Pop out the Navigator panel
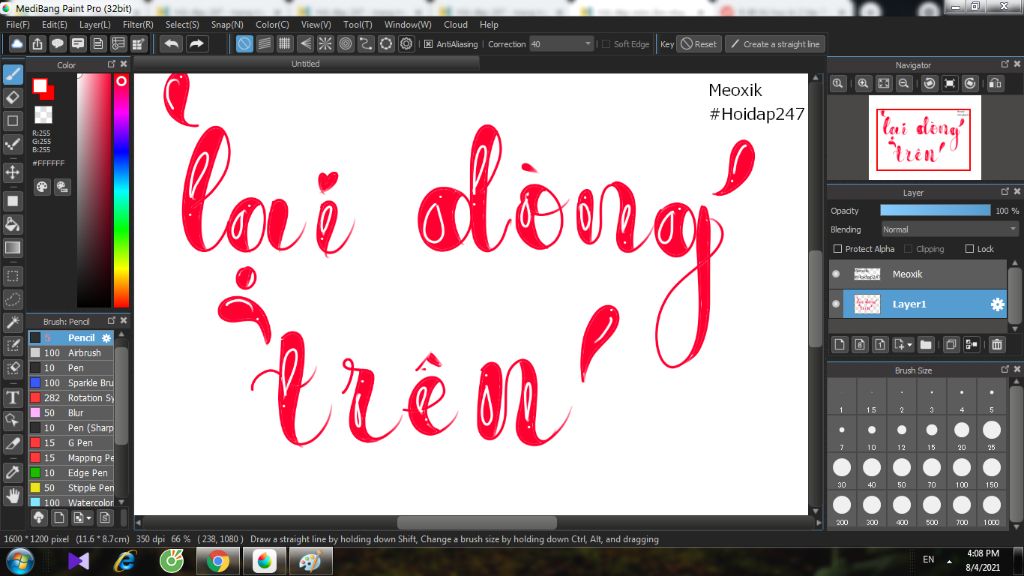 1004,65
